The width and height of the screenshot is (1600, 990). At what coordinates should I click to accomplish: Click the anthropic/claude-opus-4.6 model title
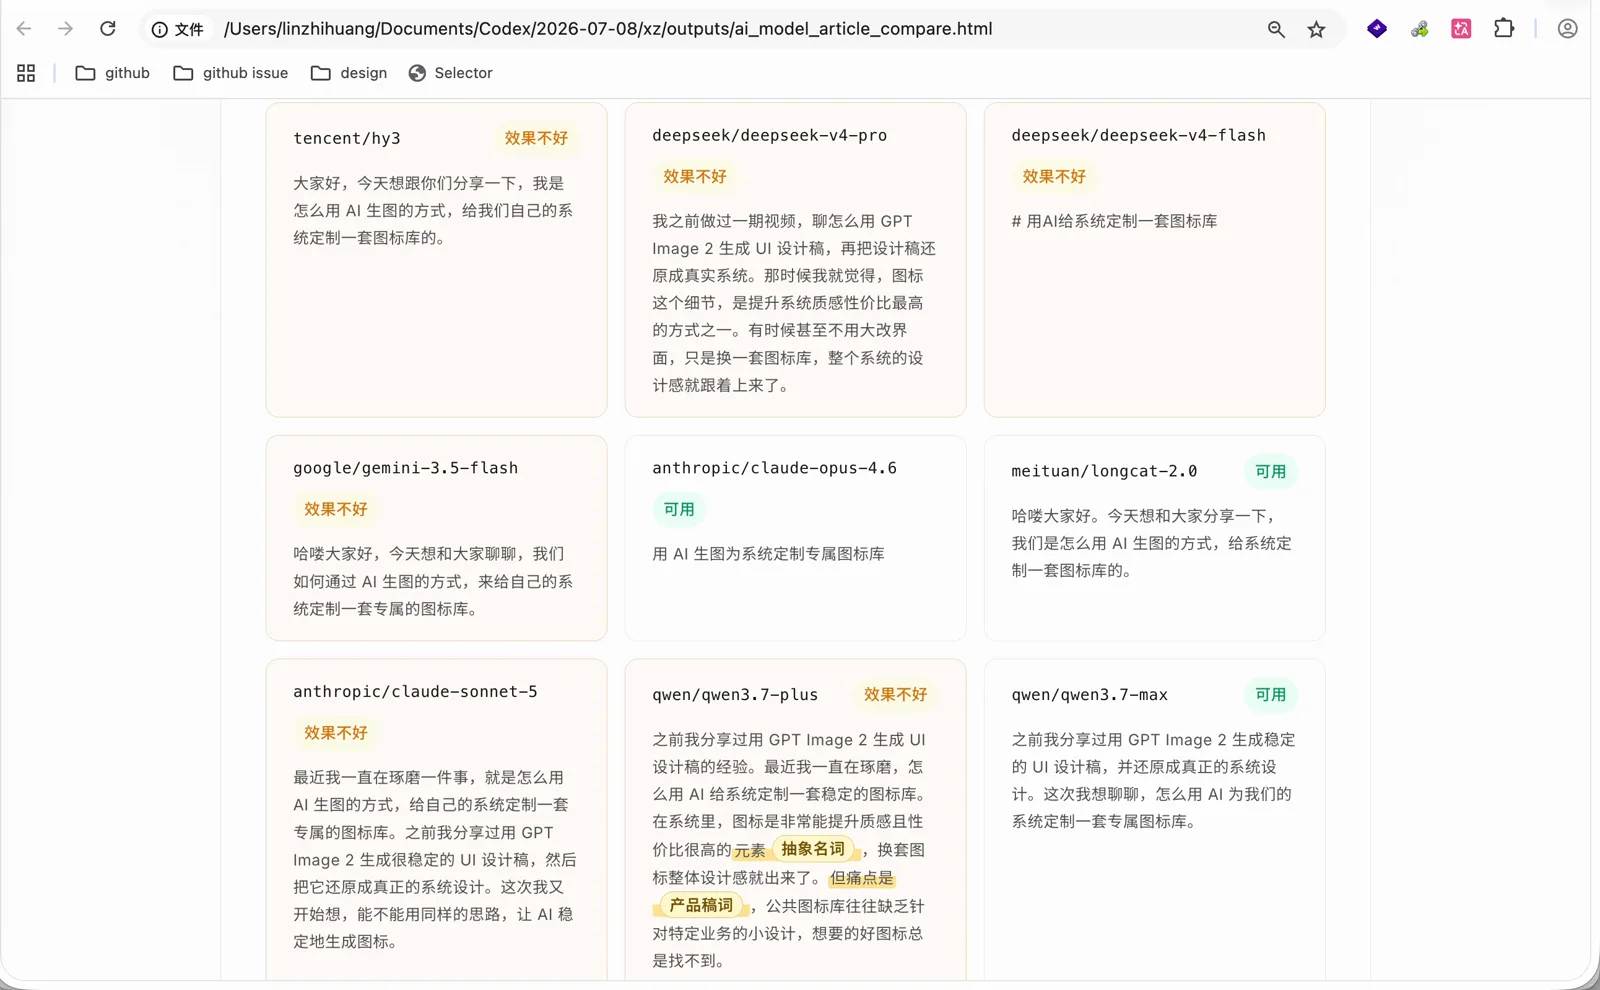click(x=775, y=468)
